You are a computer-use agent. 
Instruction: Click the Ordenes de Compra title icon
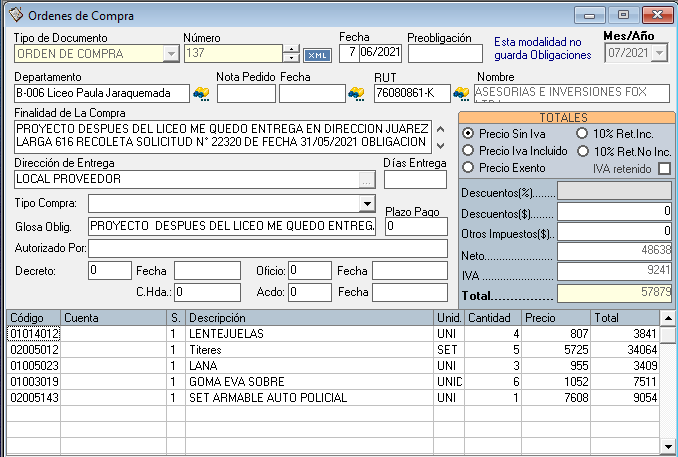point(16,15)
